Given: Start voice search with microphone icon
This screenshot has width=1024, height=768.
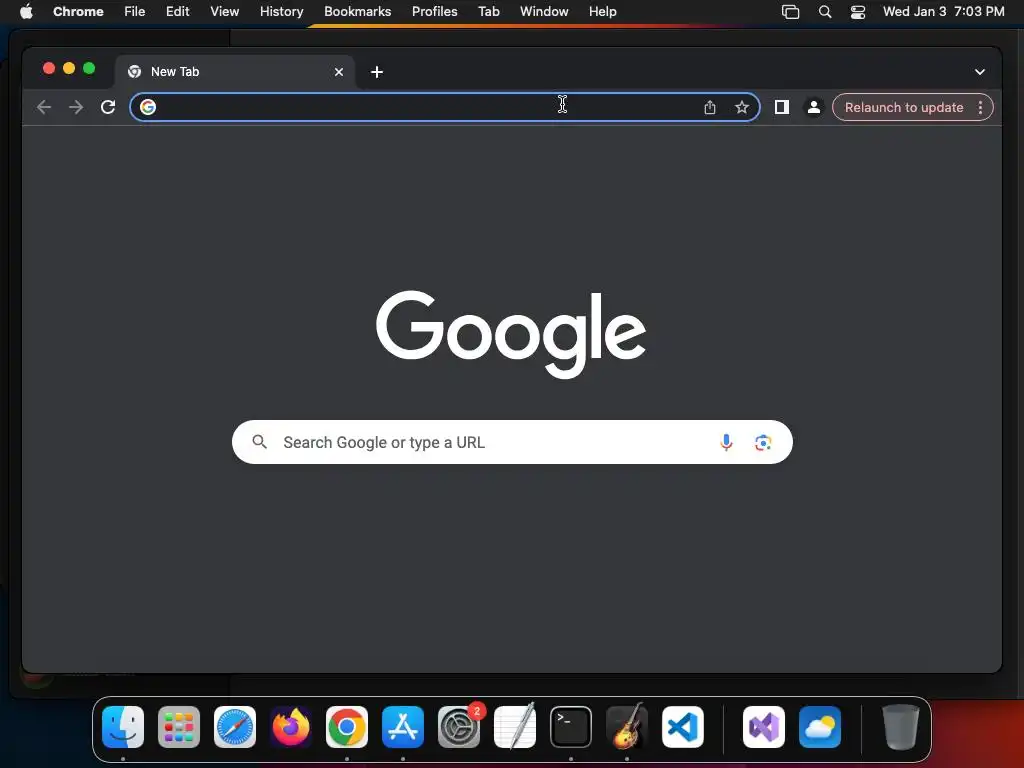Looking at the screenshot, I should point(726,442).
